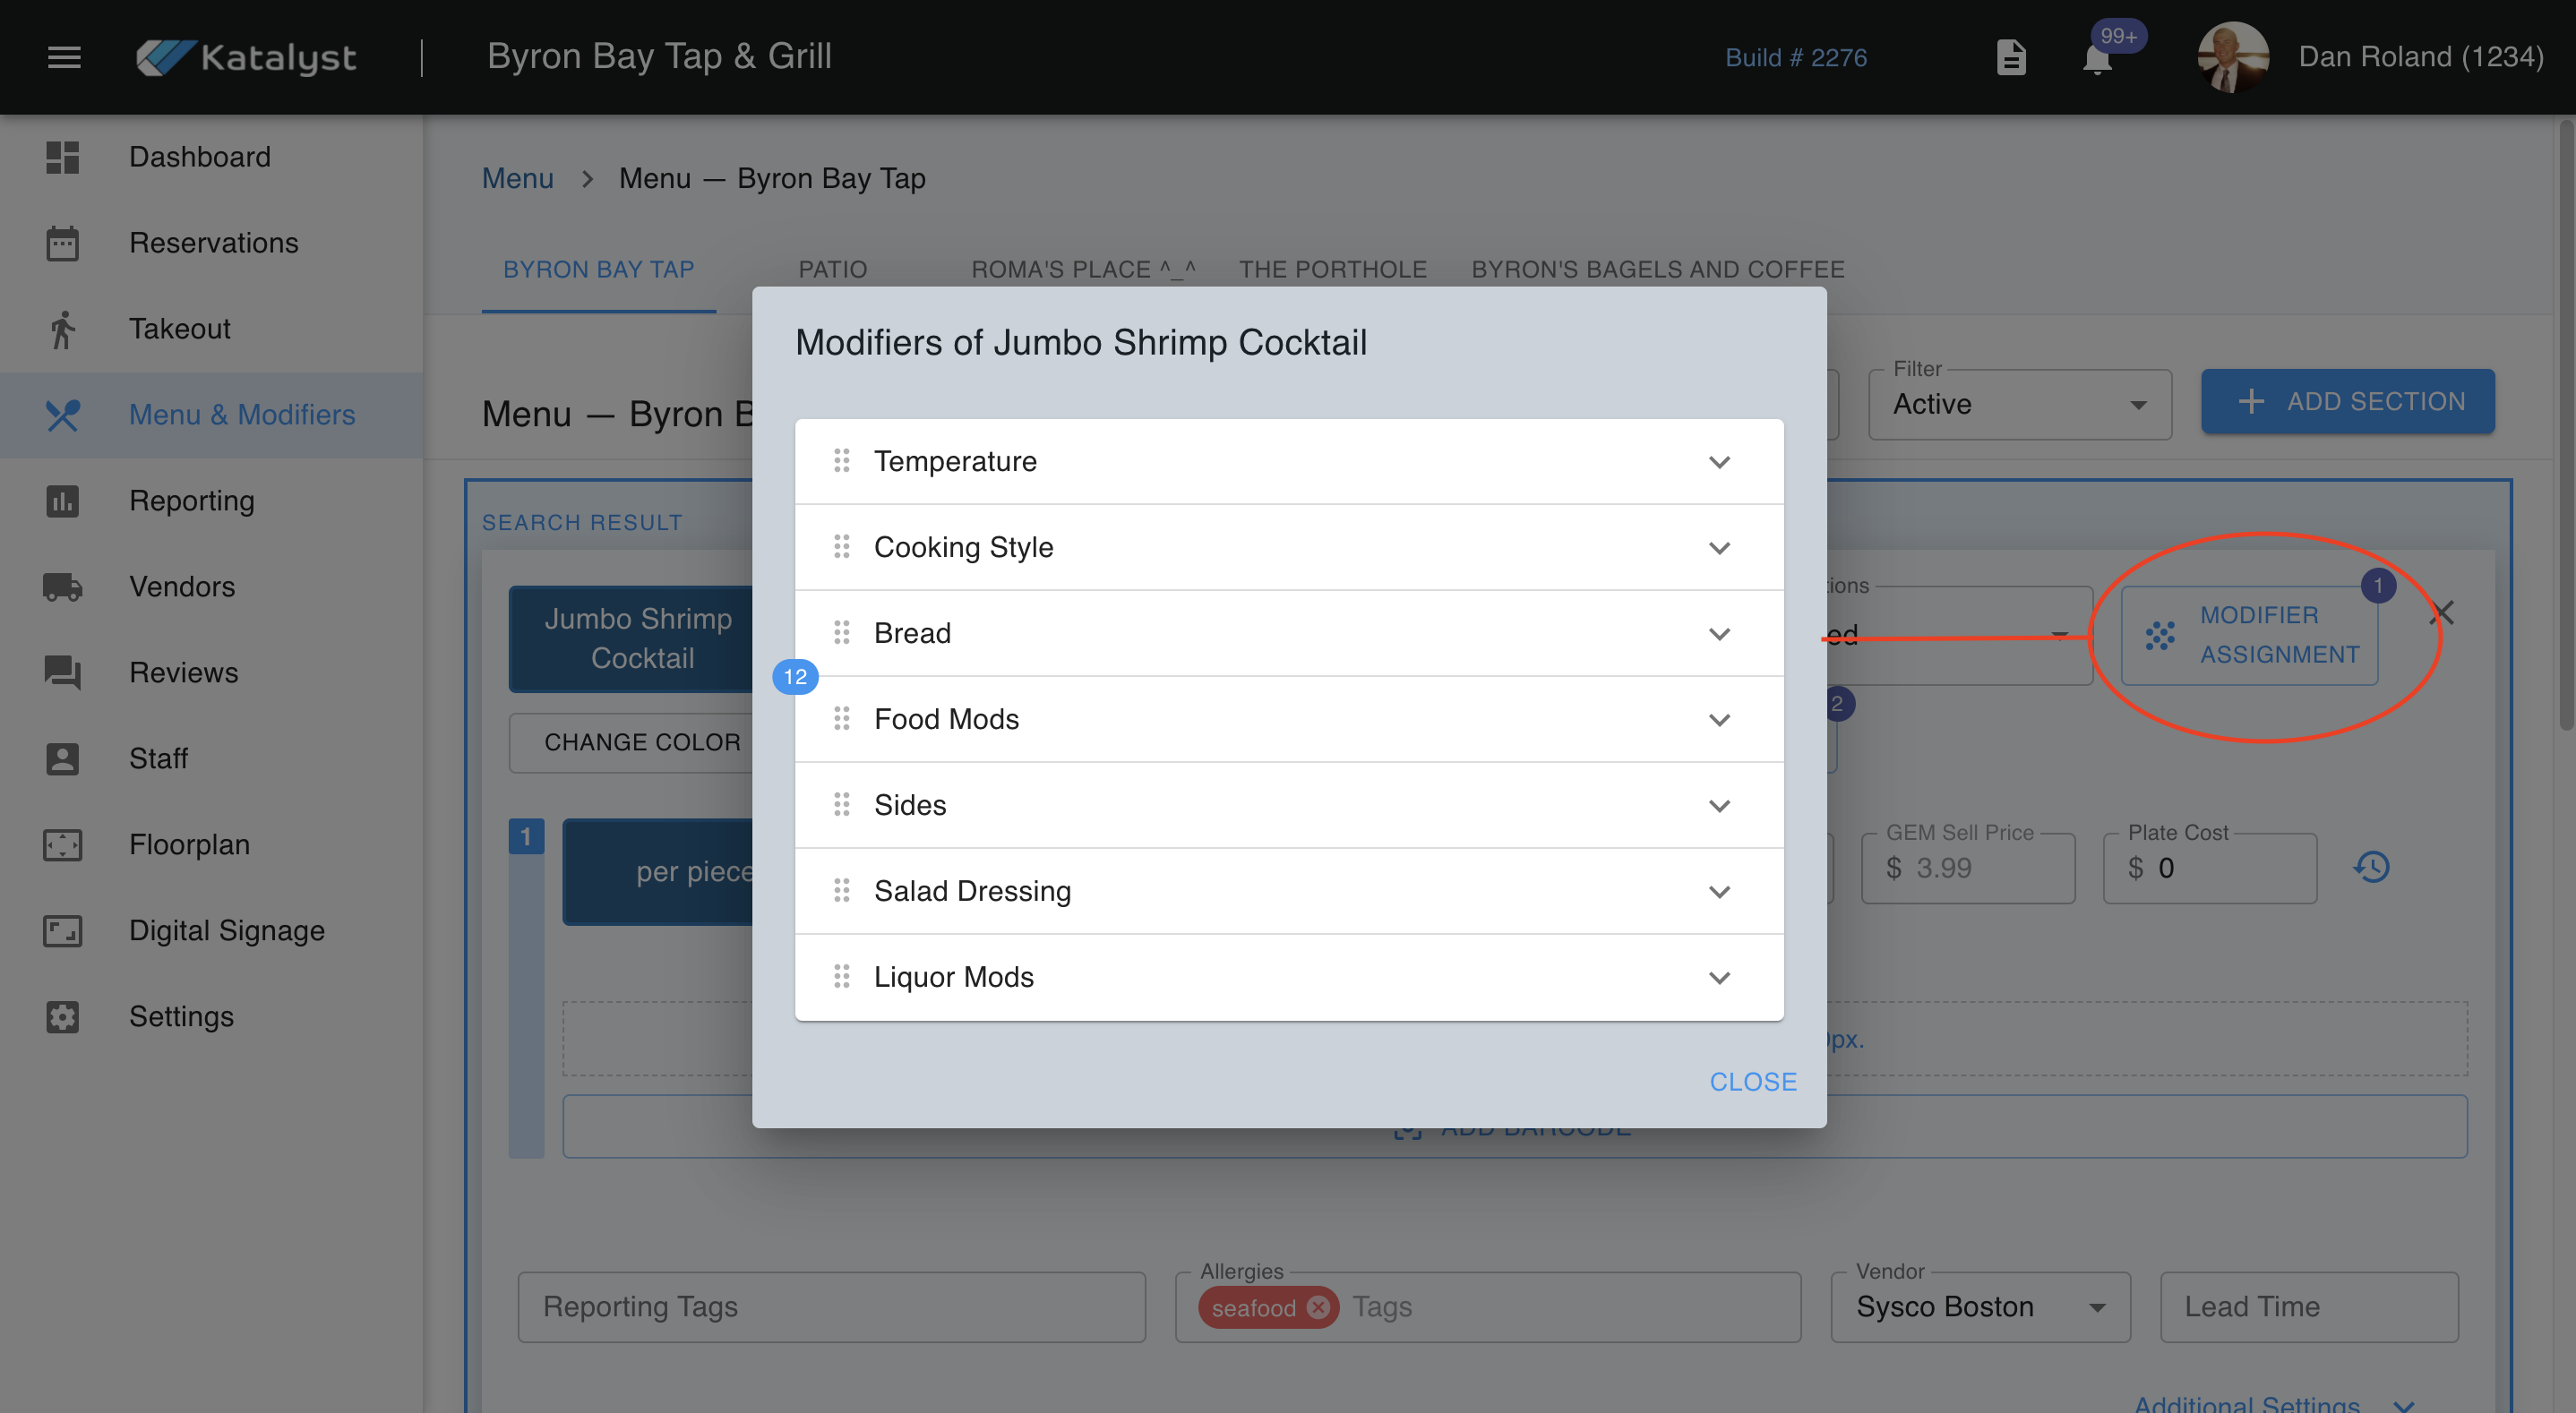Viewport: 2576px width, 1413px height.
Task: Click Dan Roland's profile avatar
Action: tap(2232, 57)
